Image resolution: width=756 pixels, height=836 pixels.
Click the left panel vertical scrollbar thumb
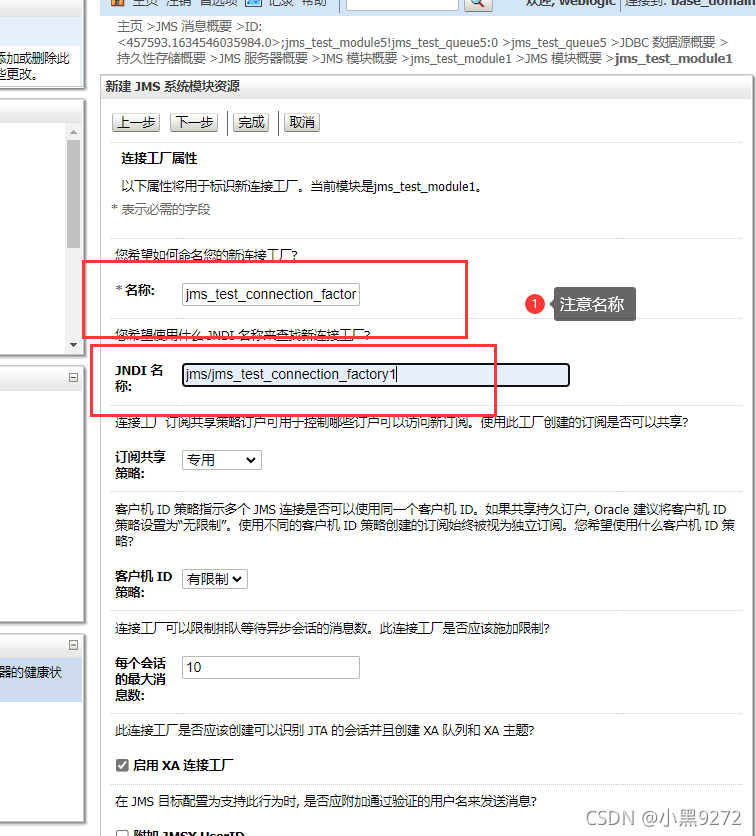74,194
